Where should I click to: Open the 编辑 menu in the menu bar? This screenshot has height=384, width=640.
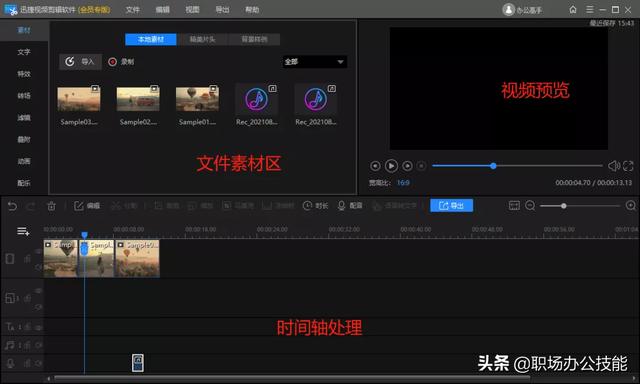[x=162, y=9]
